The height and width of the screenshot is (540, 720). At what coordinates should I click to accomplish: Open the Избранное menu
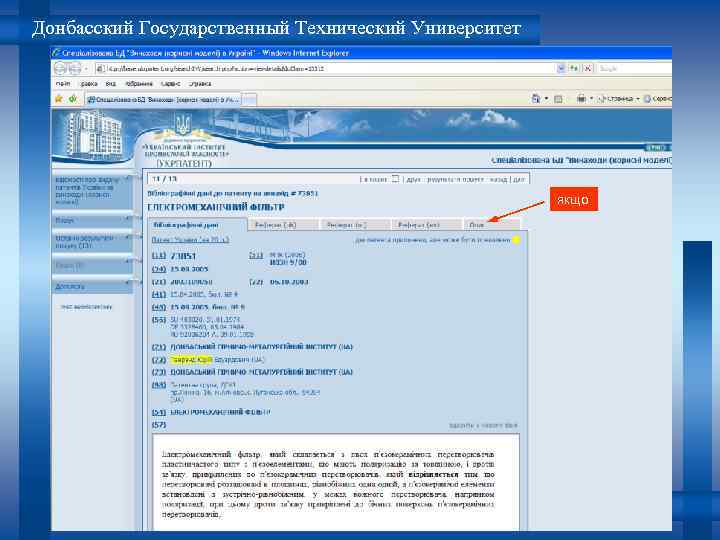pos(139,84)
